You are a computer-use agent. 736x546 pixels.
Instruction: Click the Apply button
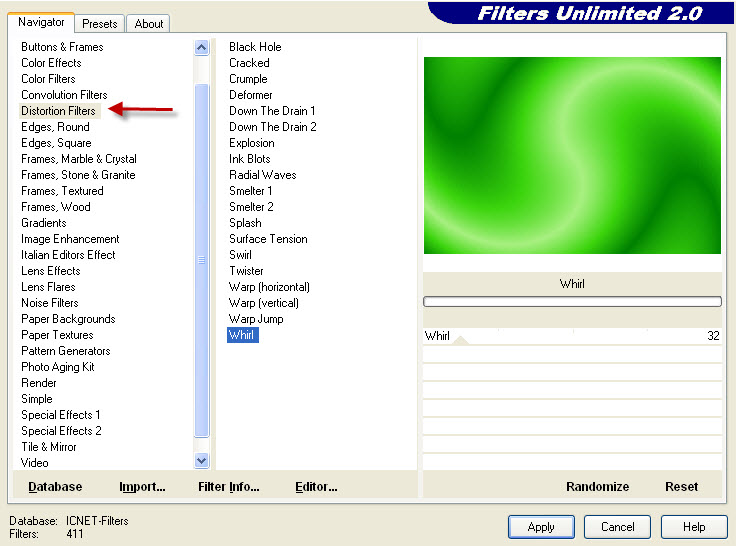coord(541,527)
